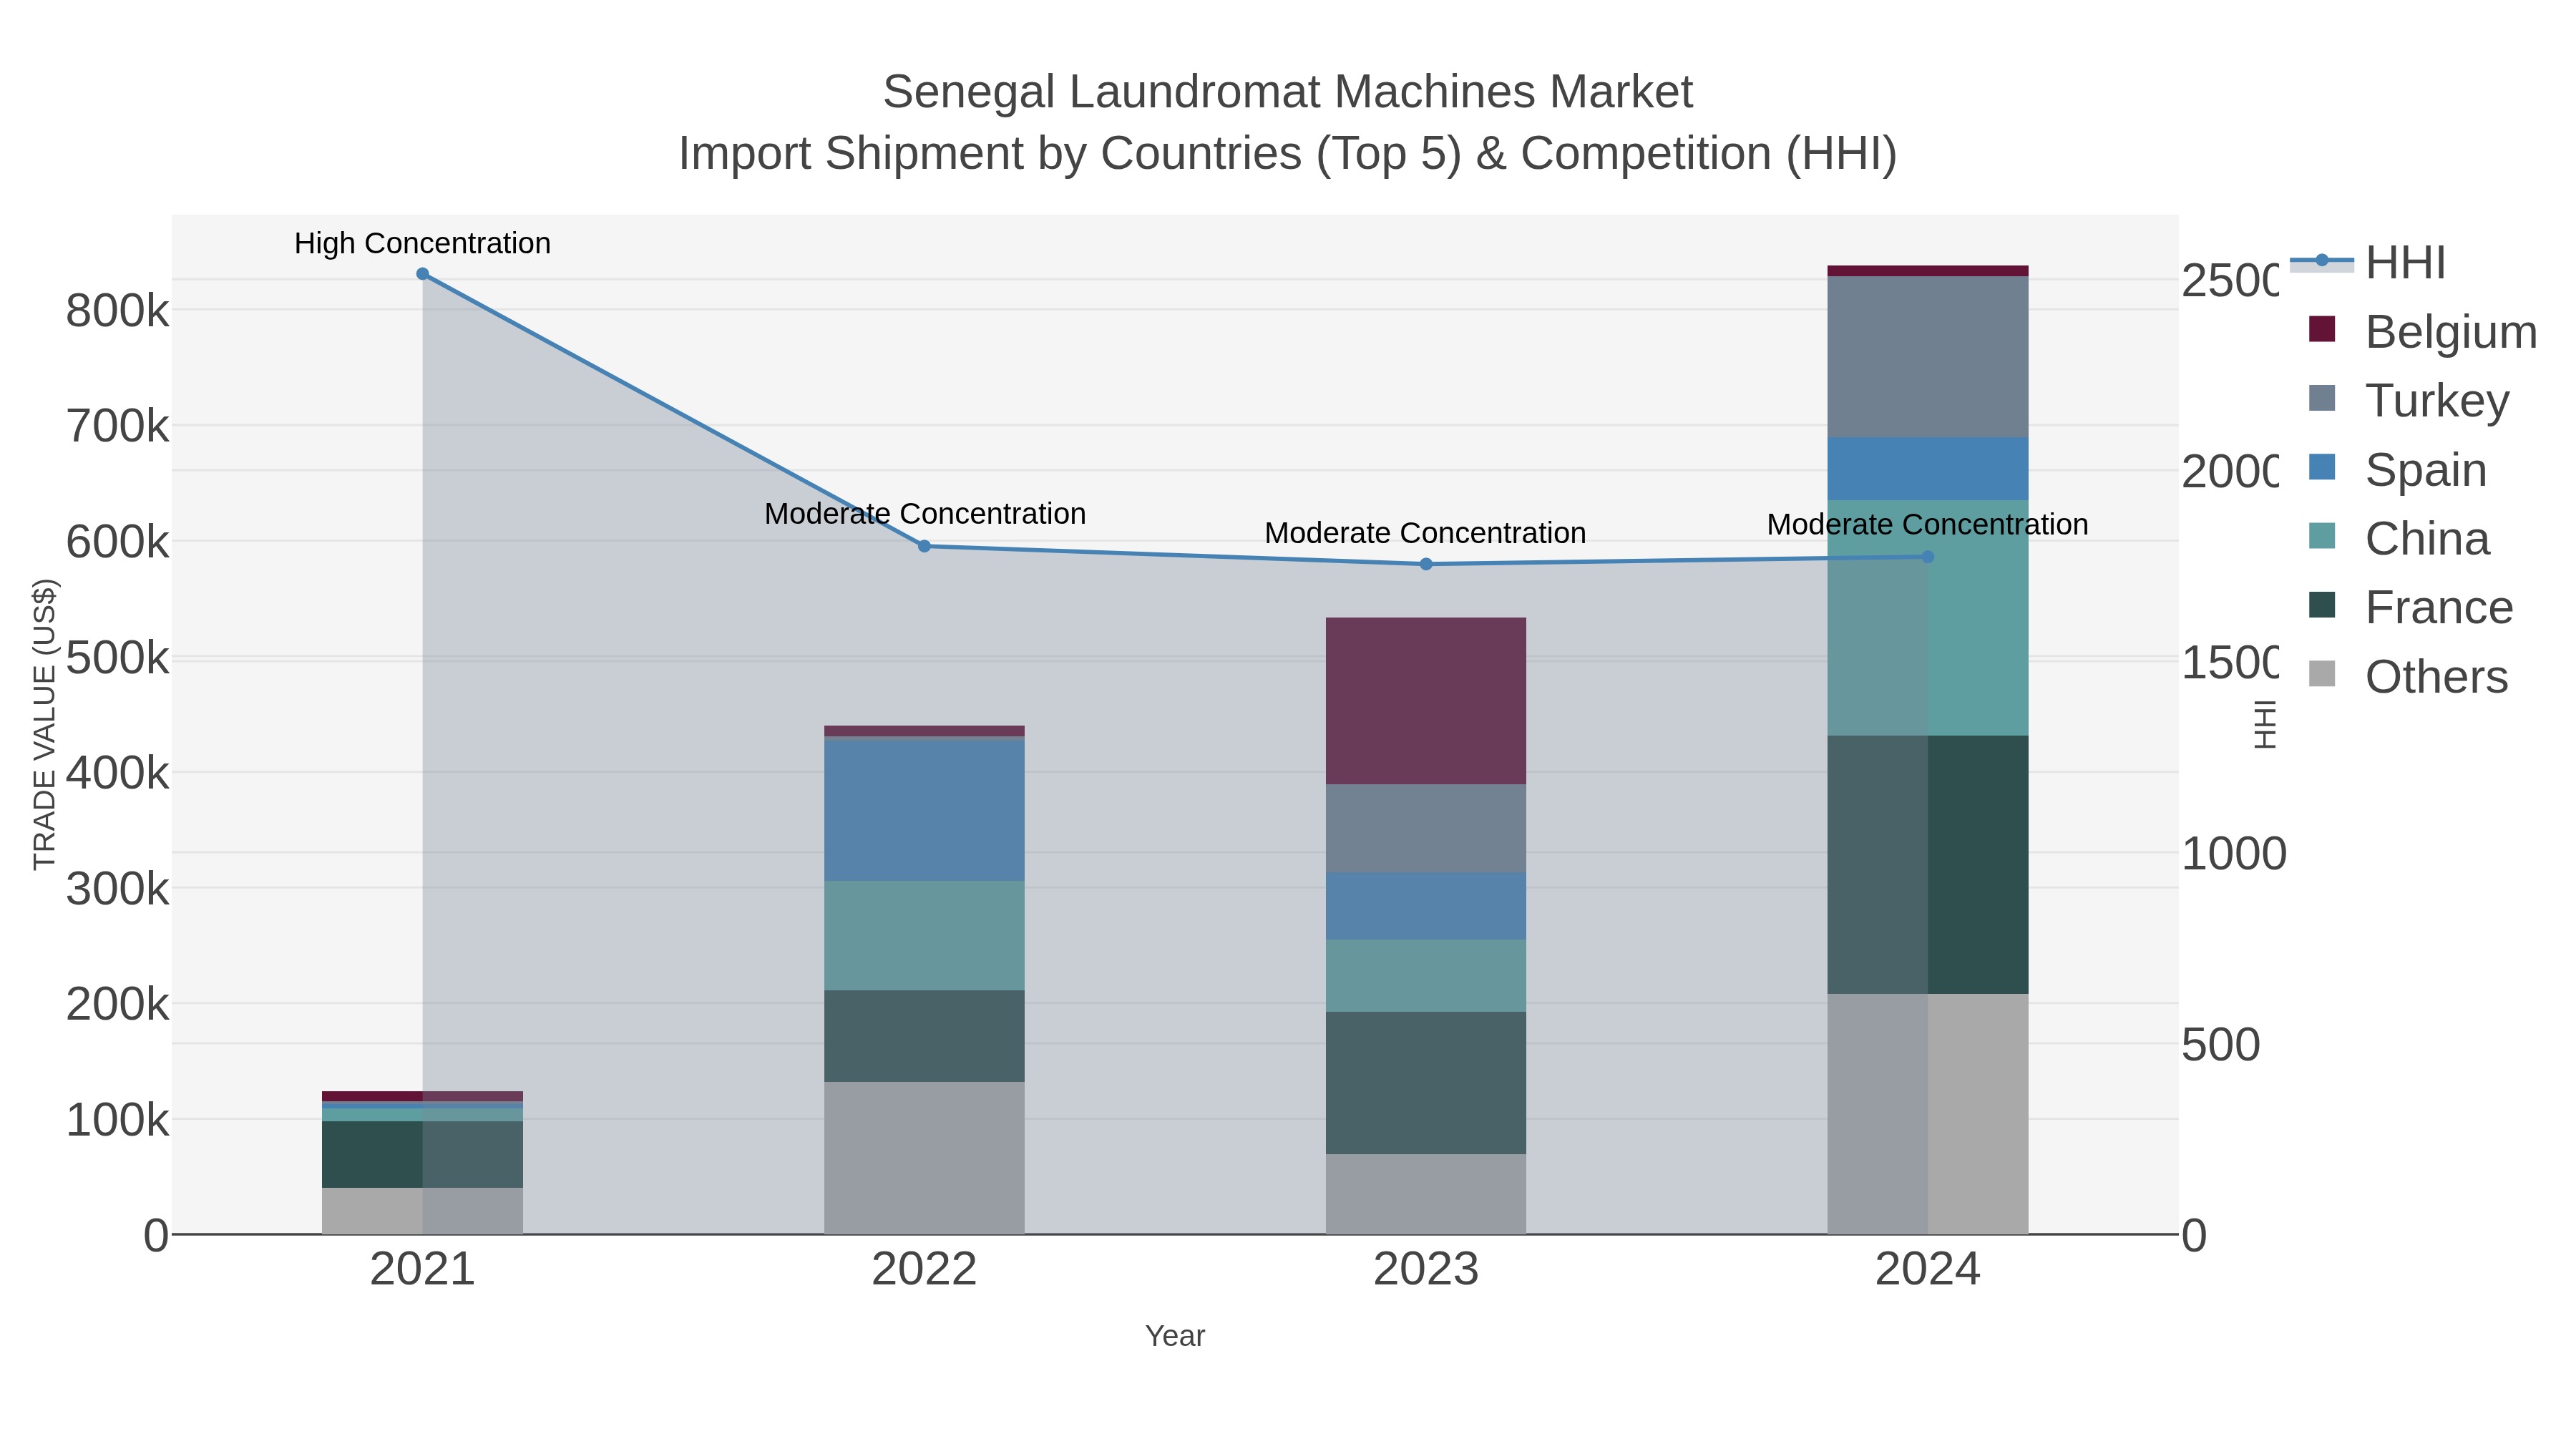Click the China legend color swatch

click(2322, 536)
